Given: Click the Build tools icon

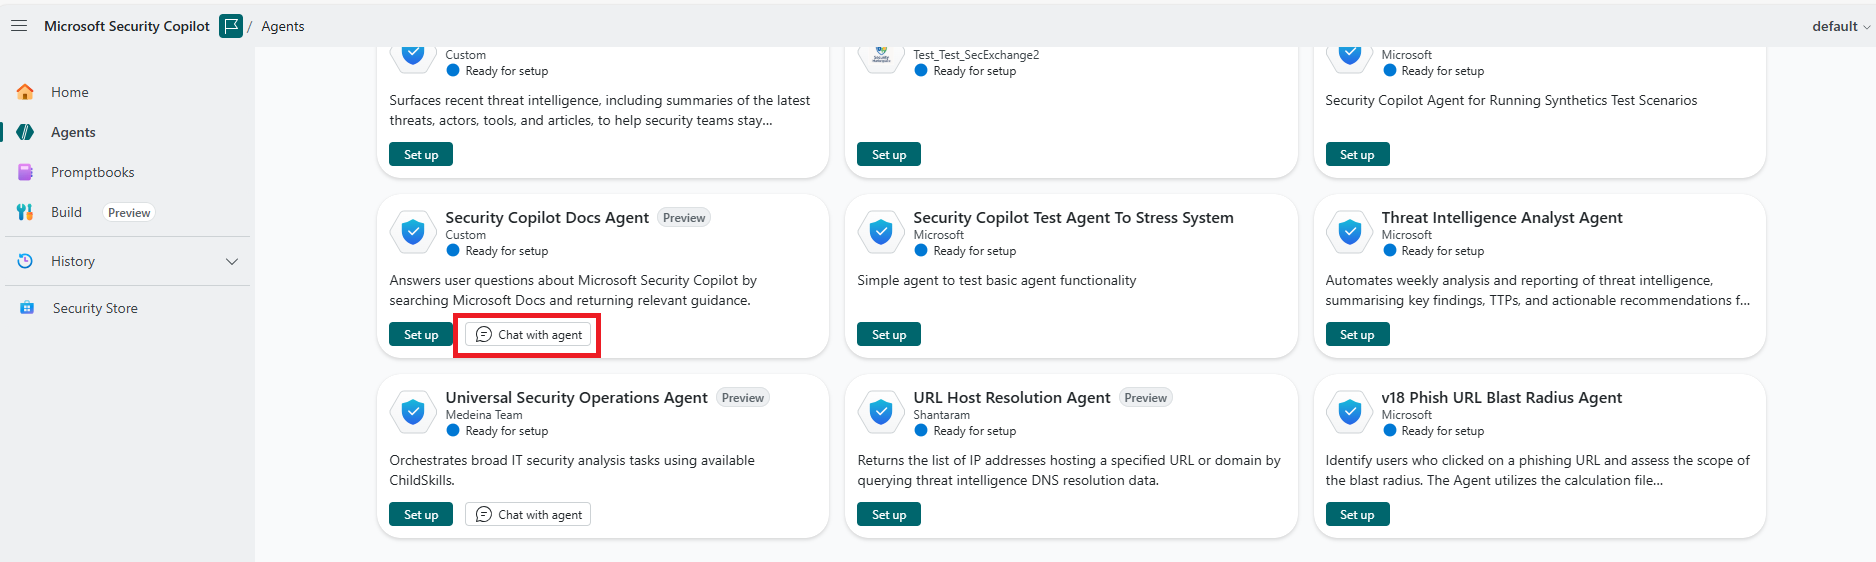Looking at the screenshot, I should (25, 212).
